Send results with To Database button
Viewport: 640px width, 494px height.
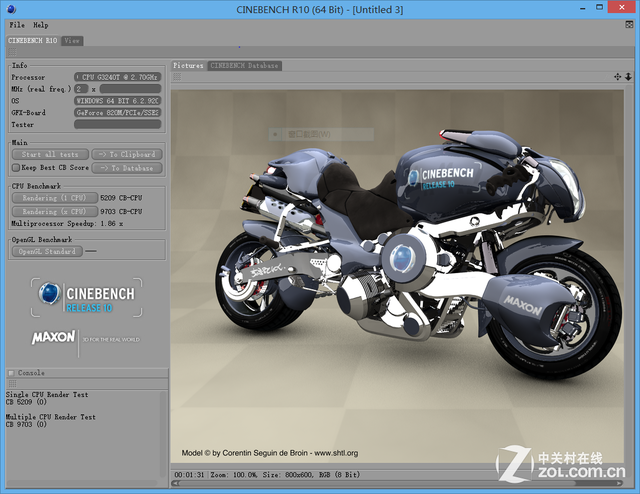(x=127, y=168)
